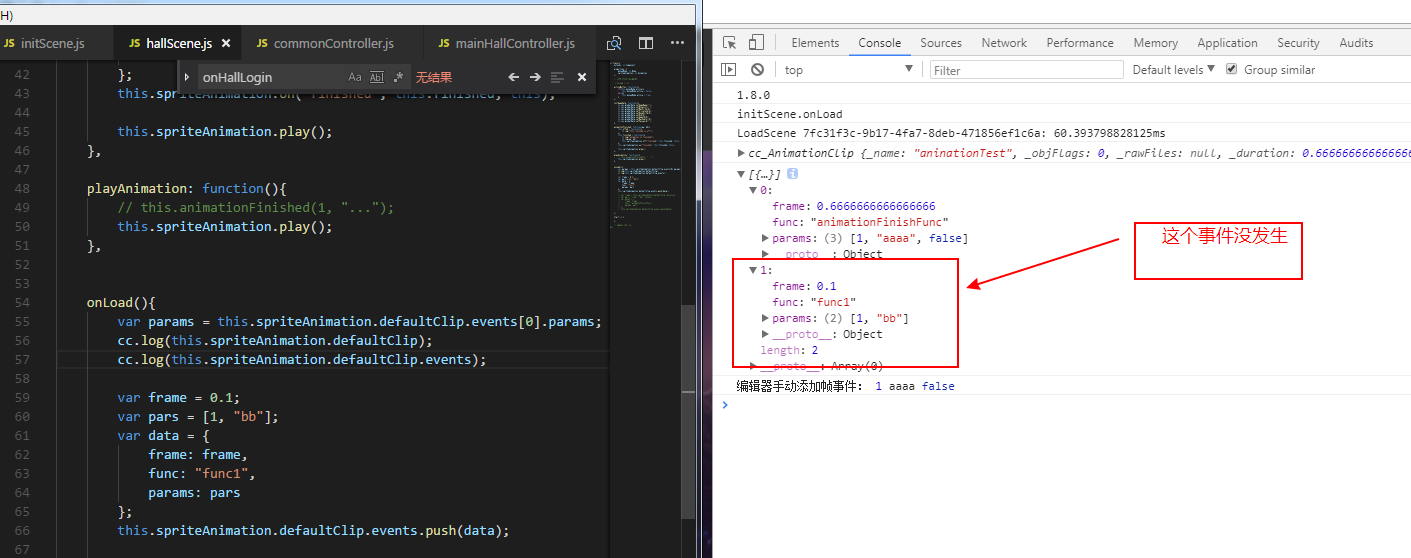
Task: Open the Security panel in DevTools
Action: tap(1298, 43)
